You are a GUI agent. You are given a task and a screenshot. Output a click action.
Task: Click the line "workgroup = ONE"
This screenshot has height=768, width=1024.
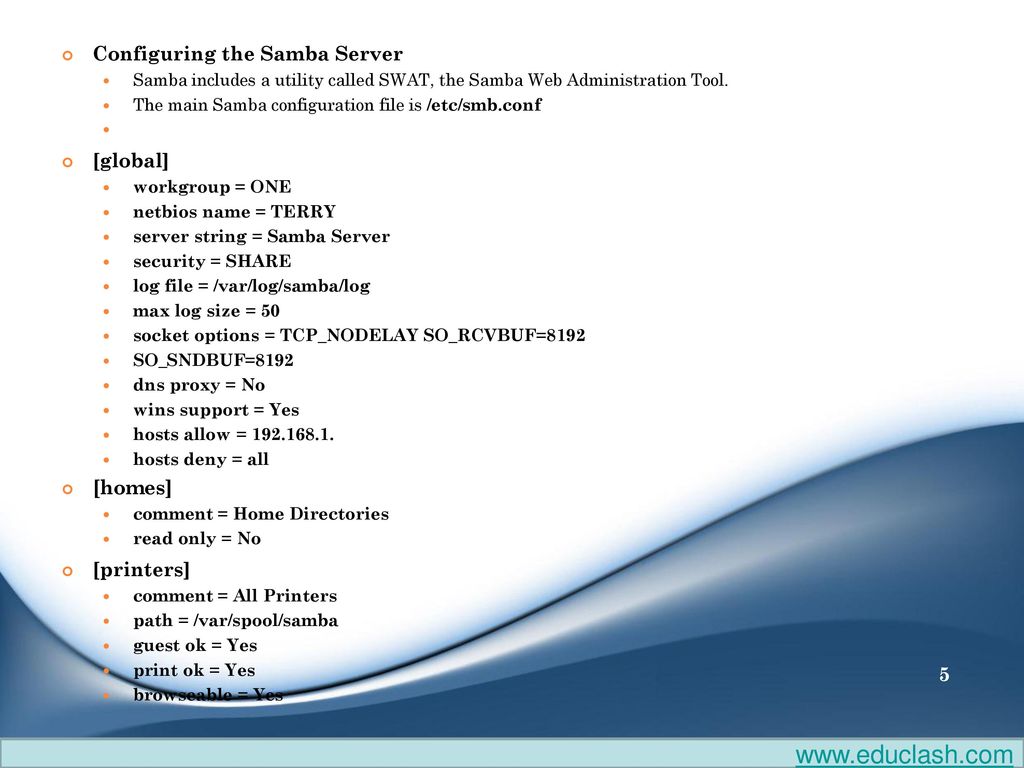click(212, 187)
